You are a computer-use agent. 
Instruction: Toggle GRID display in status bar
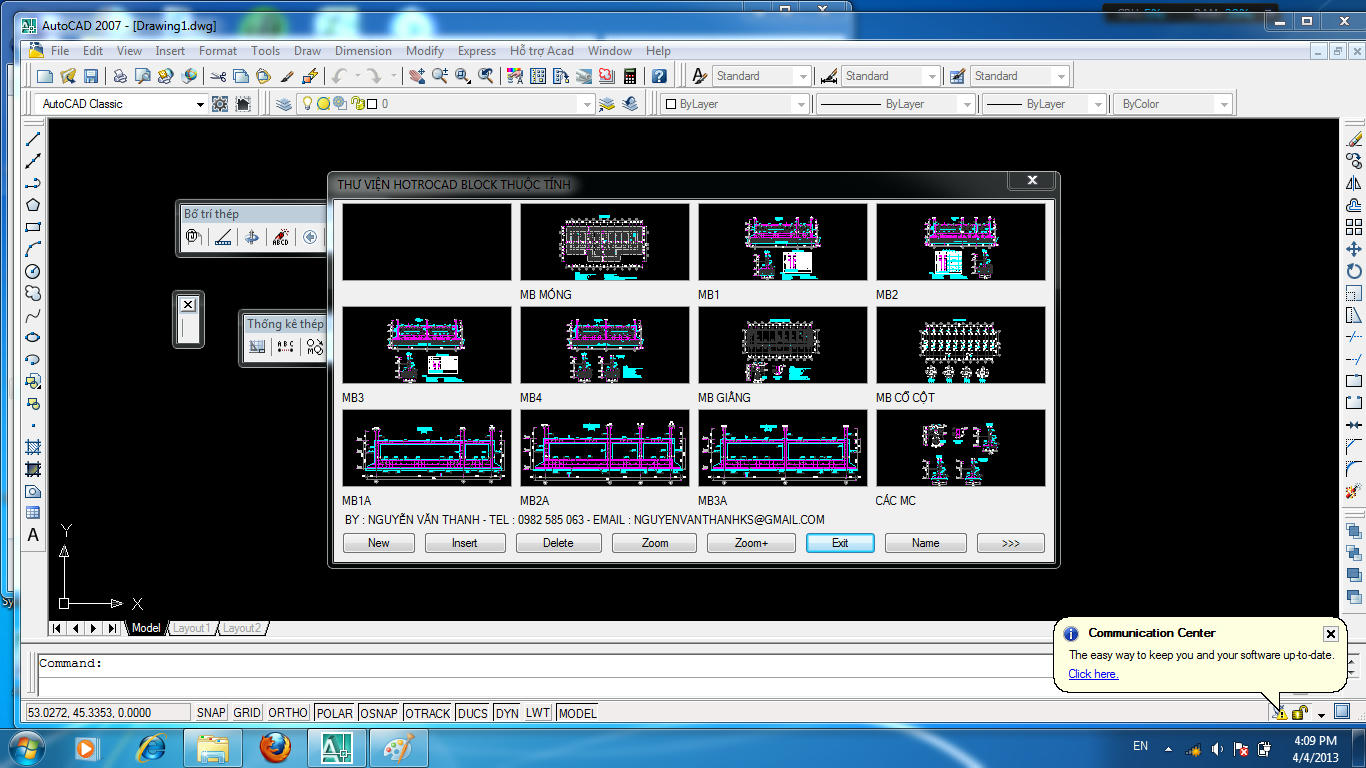pyautogui.click(x=247, y=713)
